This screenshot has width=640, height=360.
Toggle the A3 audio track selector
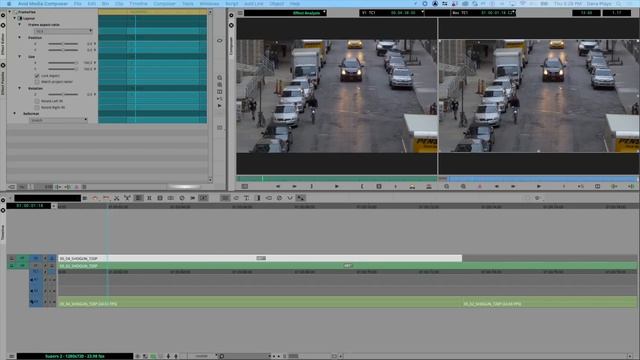point(36,302)
